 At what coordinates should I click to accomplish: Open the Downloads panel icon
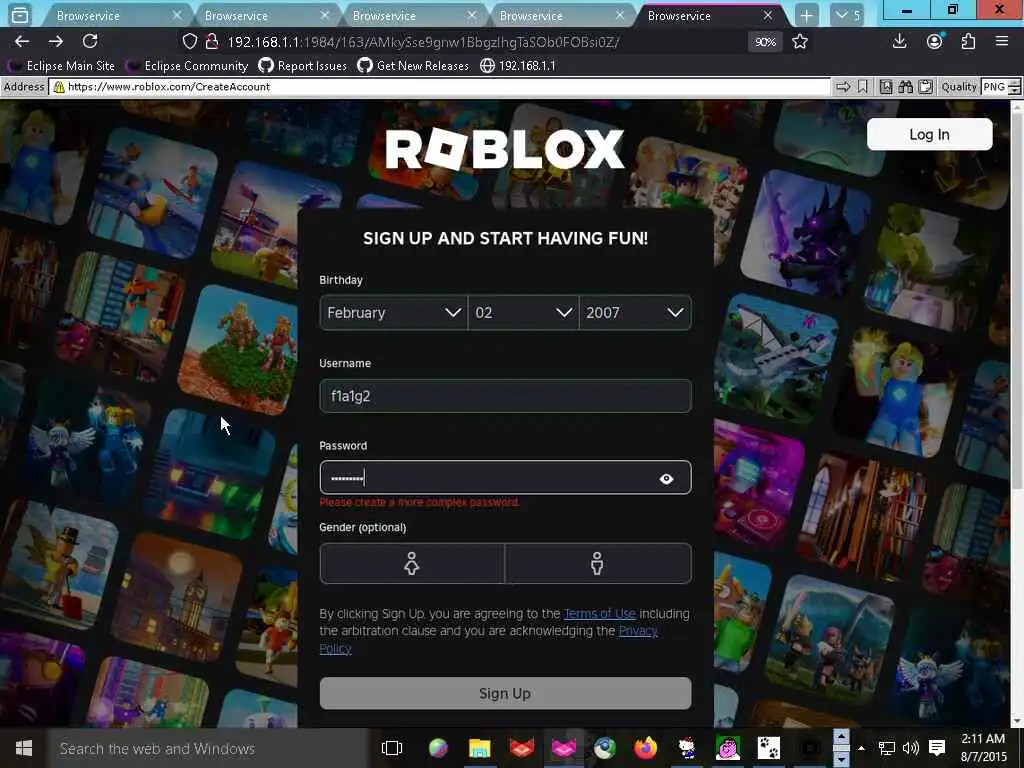[x=899, y=42]
